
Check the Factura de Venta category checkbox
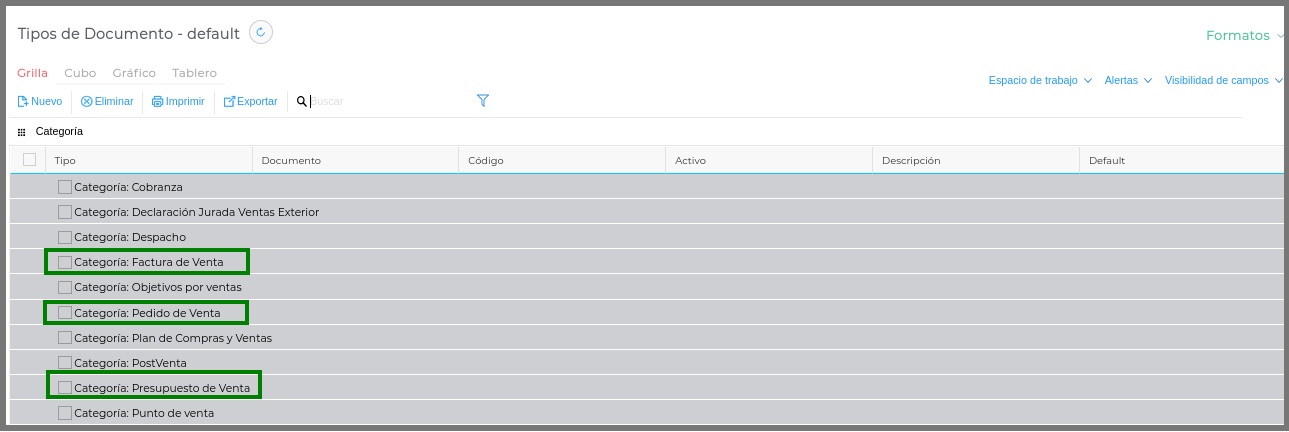point(65,262)
